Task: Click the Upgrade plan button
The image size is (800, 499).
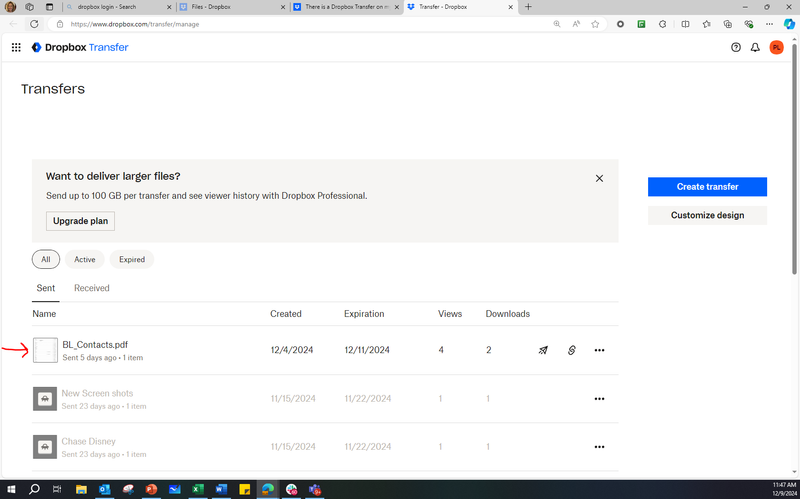Action: coord(81,221)
